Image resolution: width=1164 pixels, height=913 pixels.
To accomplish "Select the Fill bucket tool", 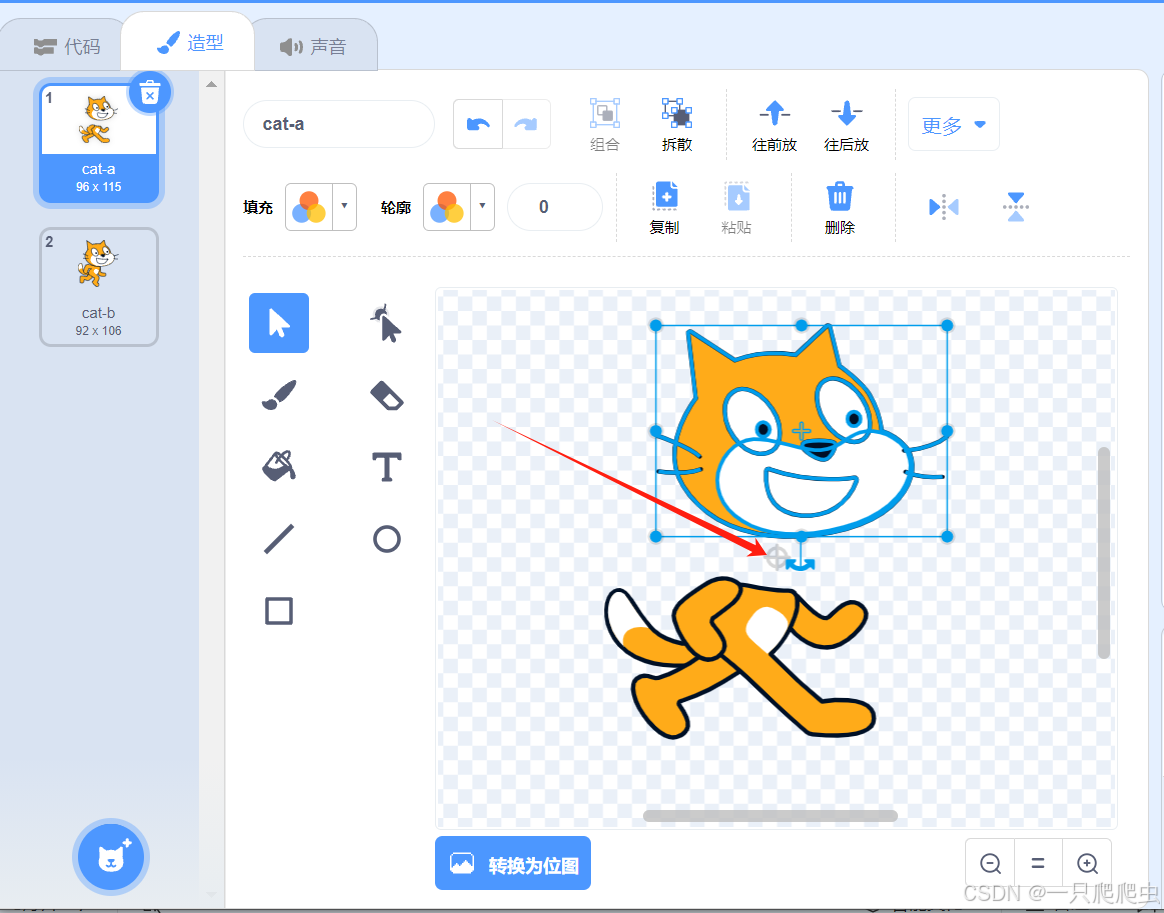I will pos(279,466).
